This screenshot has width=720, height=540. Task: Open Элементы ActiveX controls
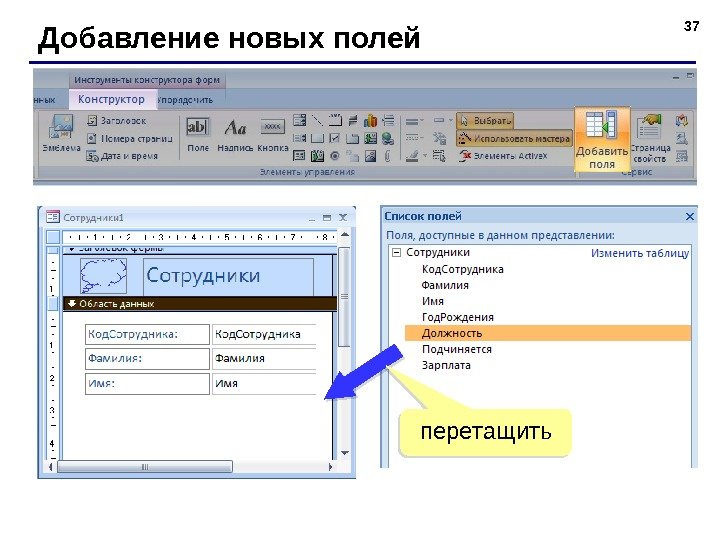tap(503, 156)
